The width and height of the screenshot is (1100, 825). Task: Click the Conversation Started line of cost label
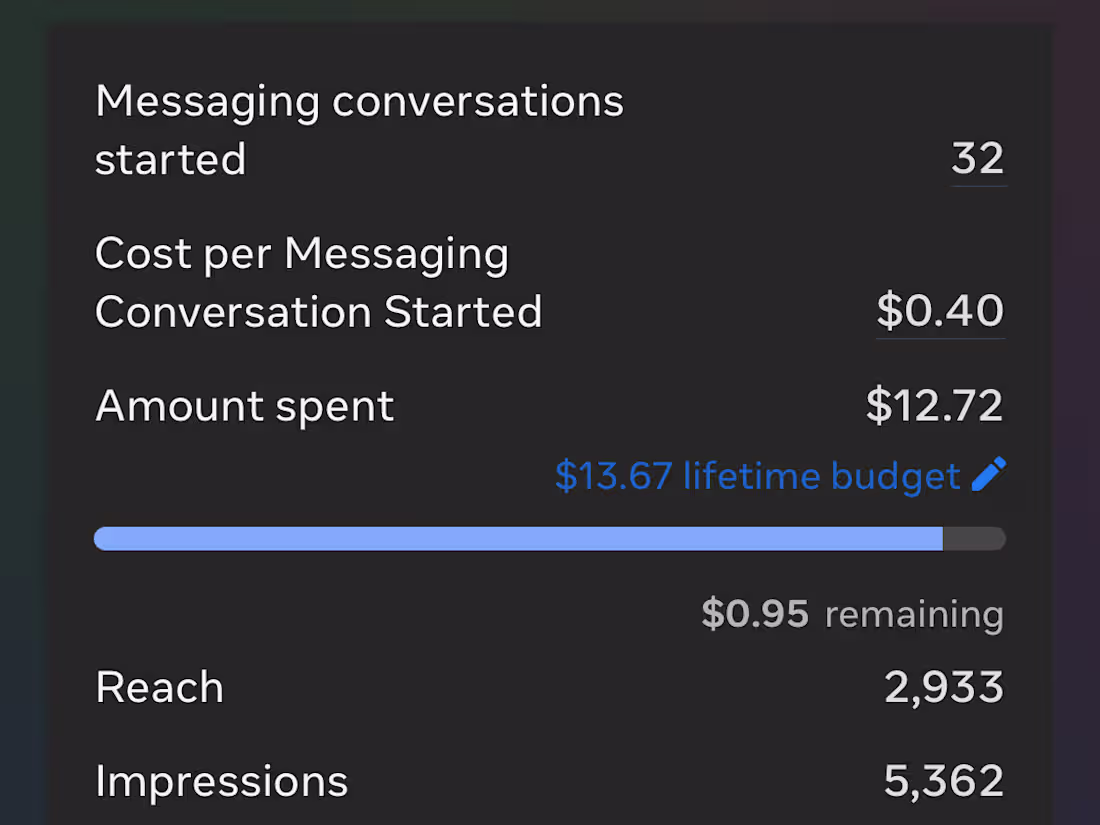(318, 312)
